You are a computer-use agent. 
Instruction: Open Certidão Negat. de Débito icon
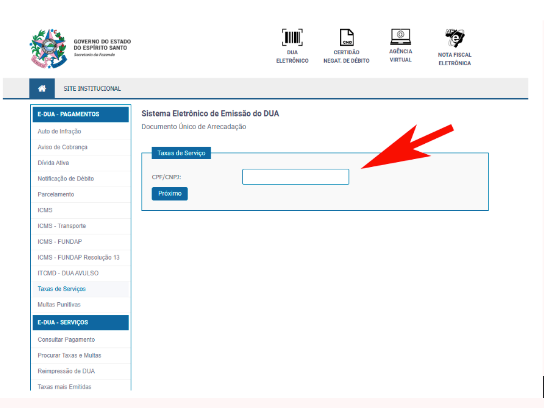click(346, 37)
